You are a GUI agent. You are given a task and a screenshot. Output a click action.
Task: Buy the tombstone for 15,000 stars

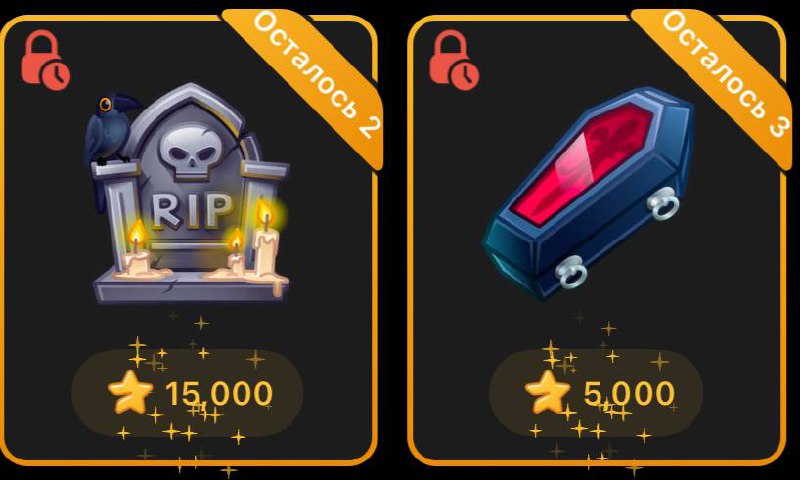187,392
